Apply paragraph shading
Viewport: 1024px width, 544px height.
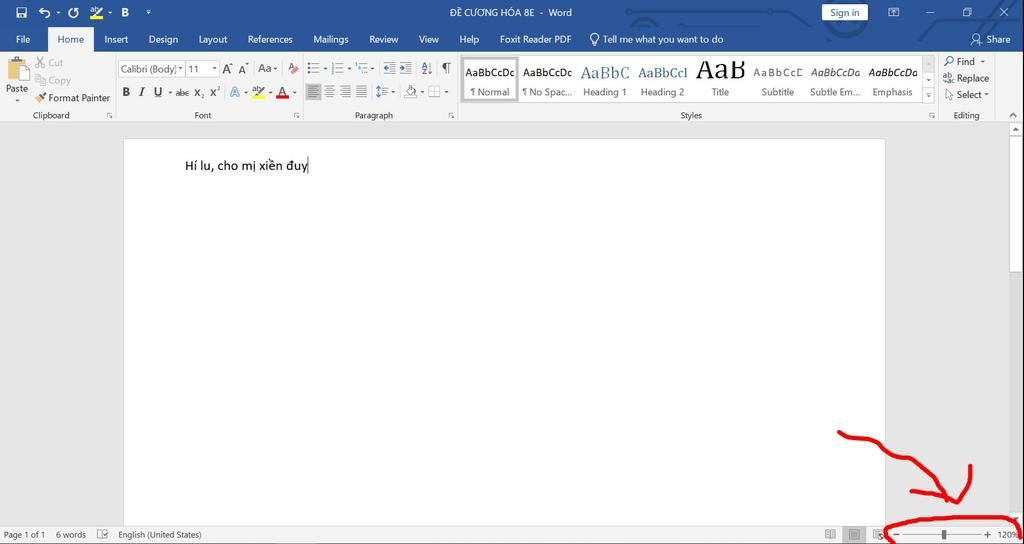pos(410,92)
